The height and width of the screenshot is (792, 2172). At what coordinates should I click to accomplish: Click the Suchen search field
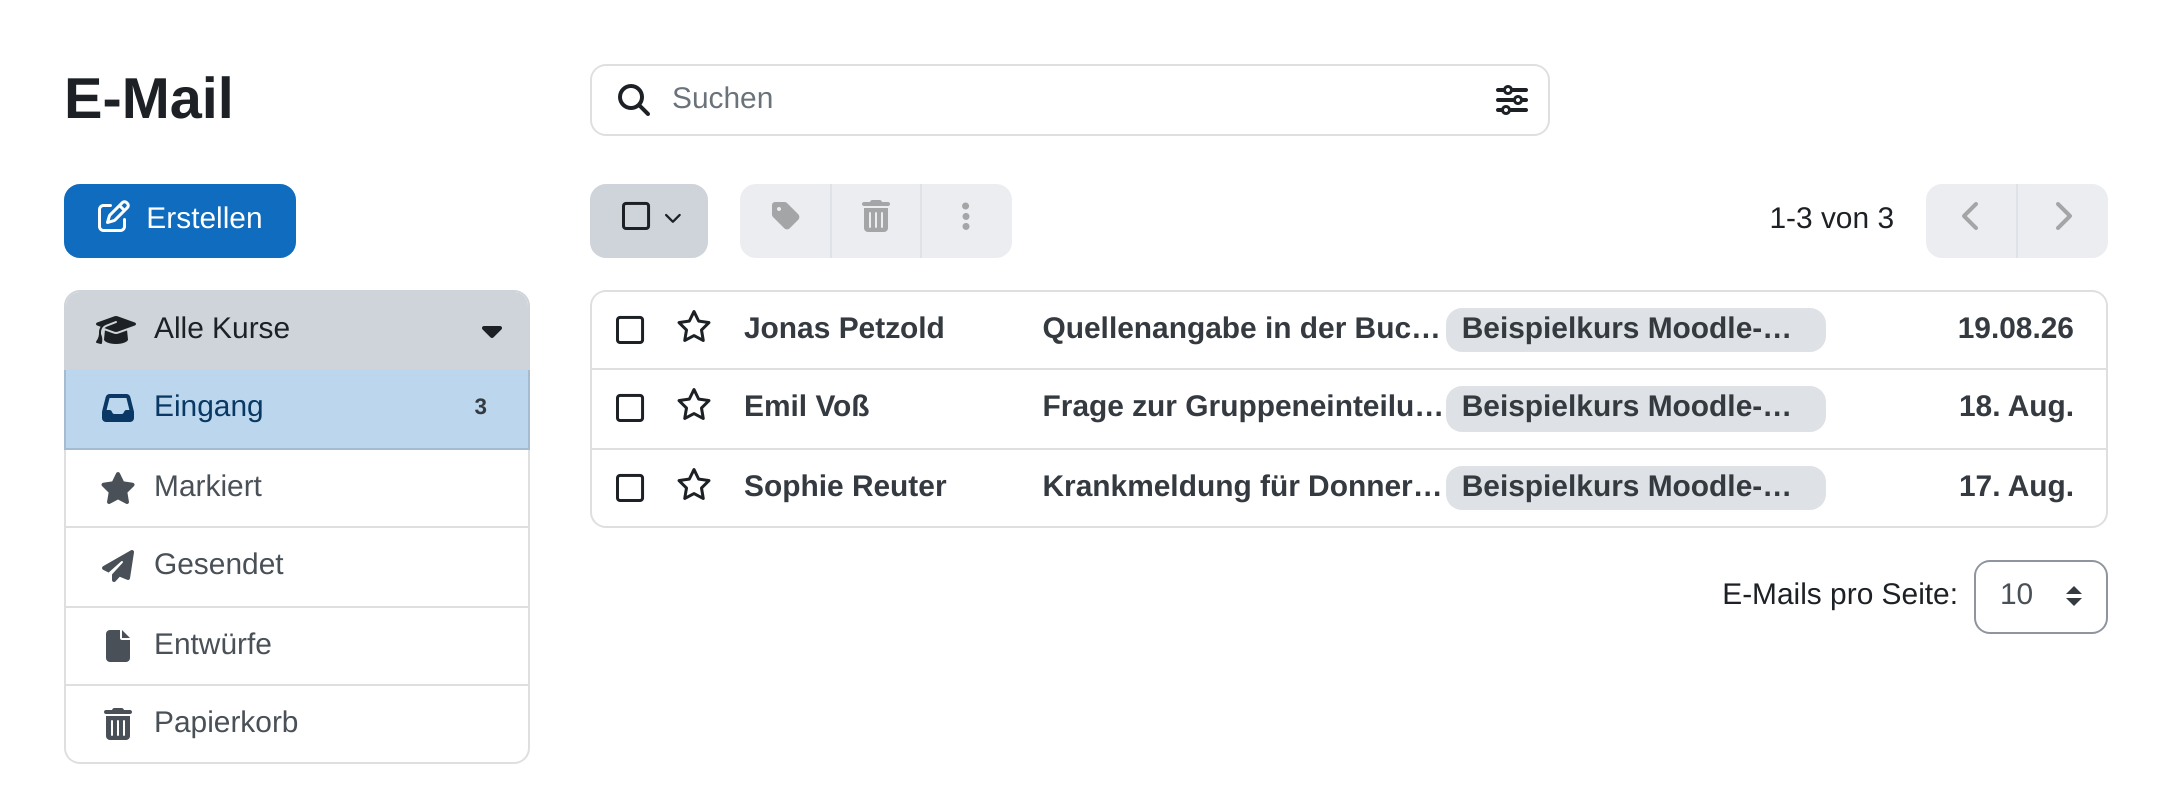click(x=1070, y=100)
